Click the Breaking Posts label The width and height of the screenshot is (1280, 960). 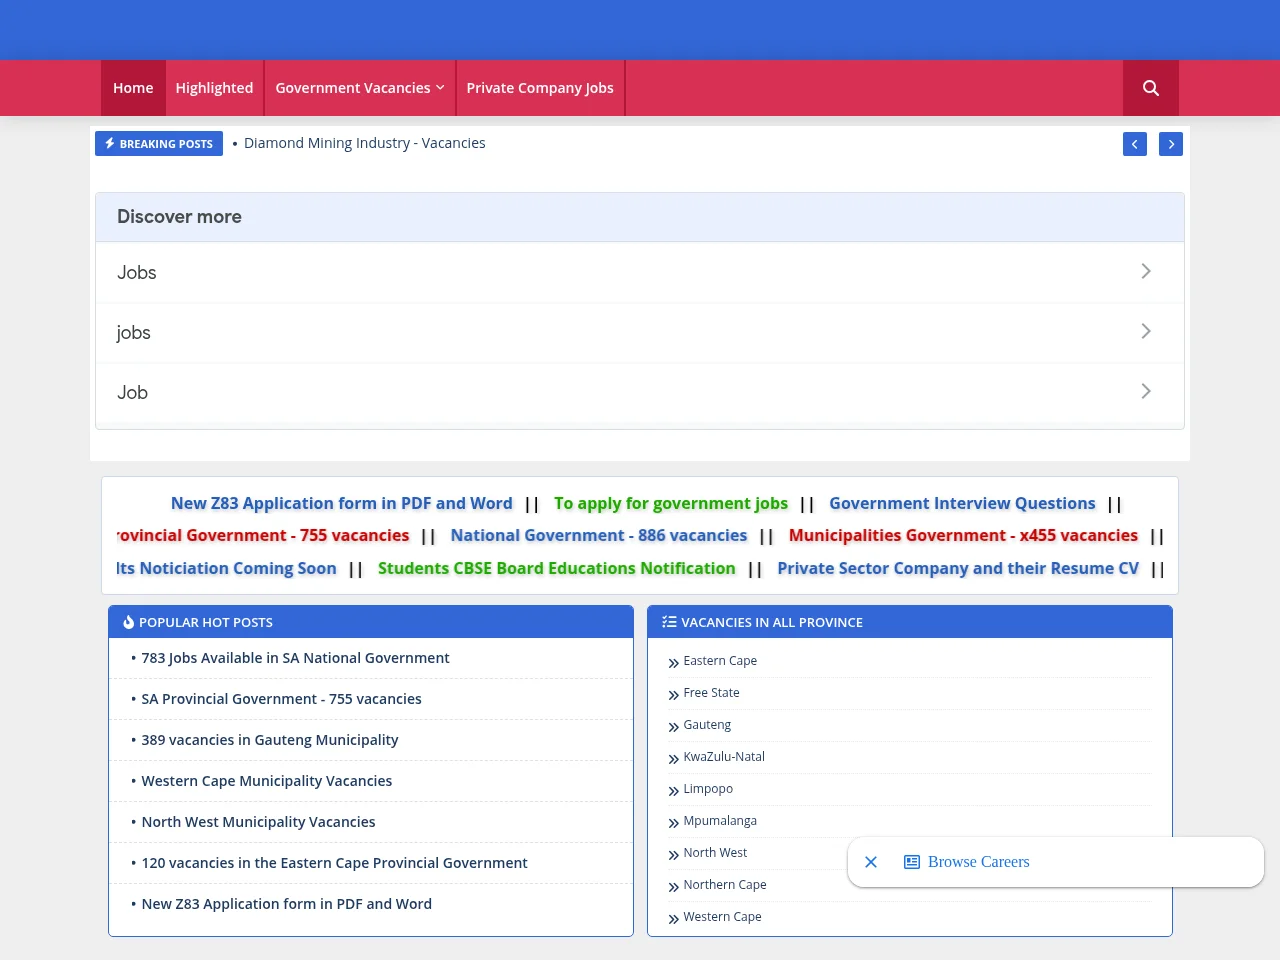(159, 144)
